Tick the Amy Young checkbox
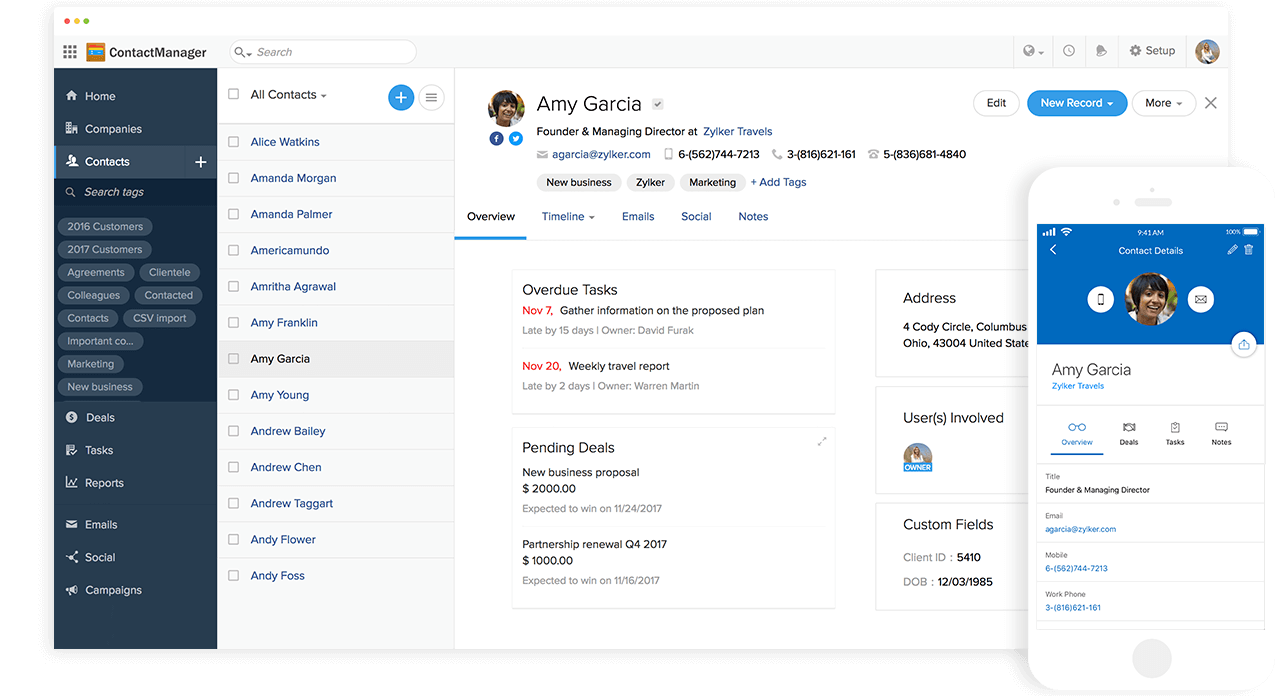1280x696 pixels. (233, 395)
